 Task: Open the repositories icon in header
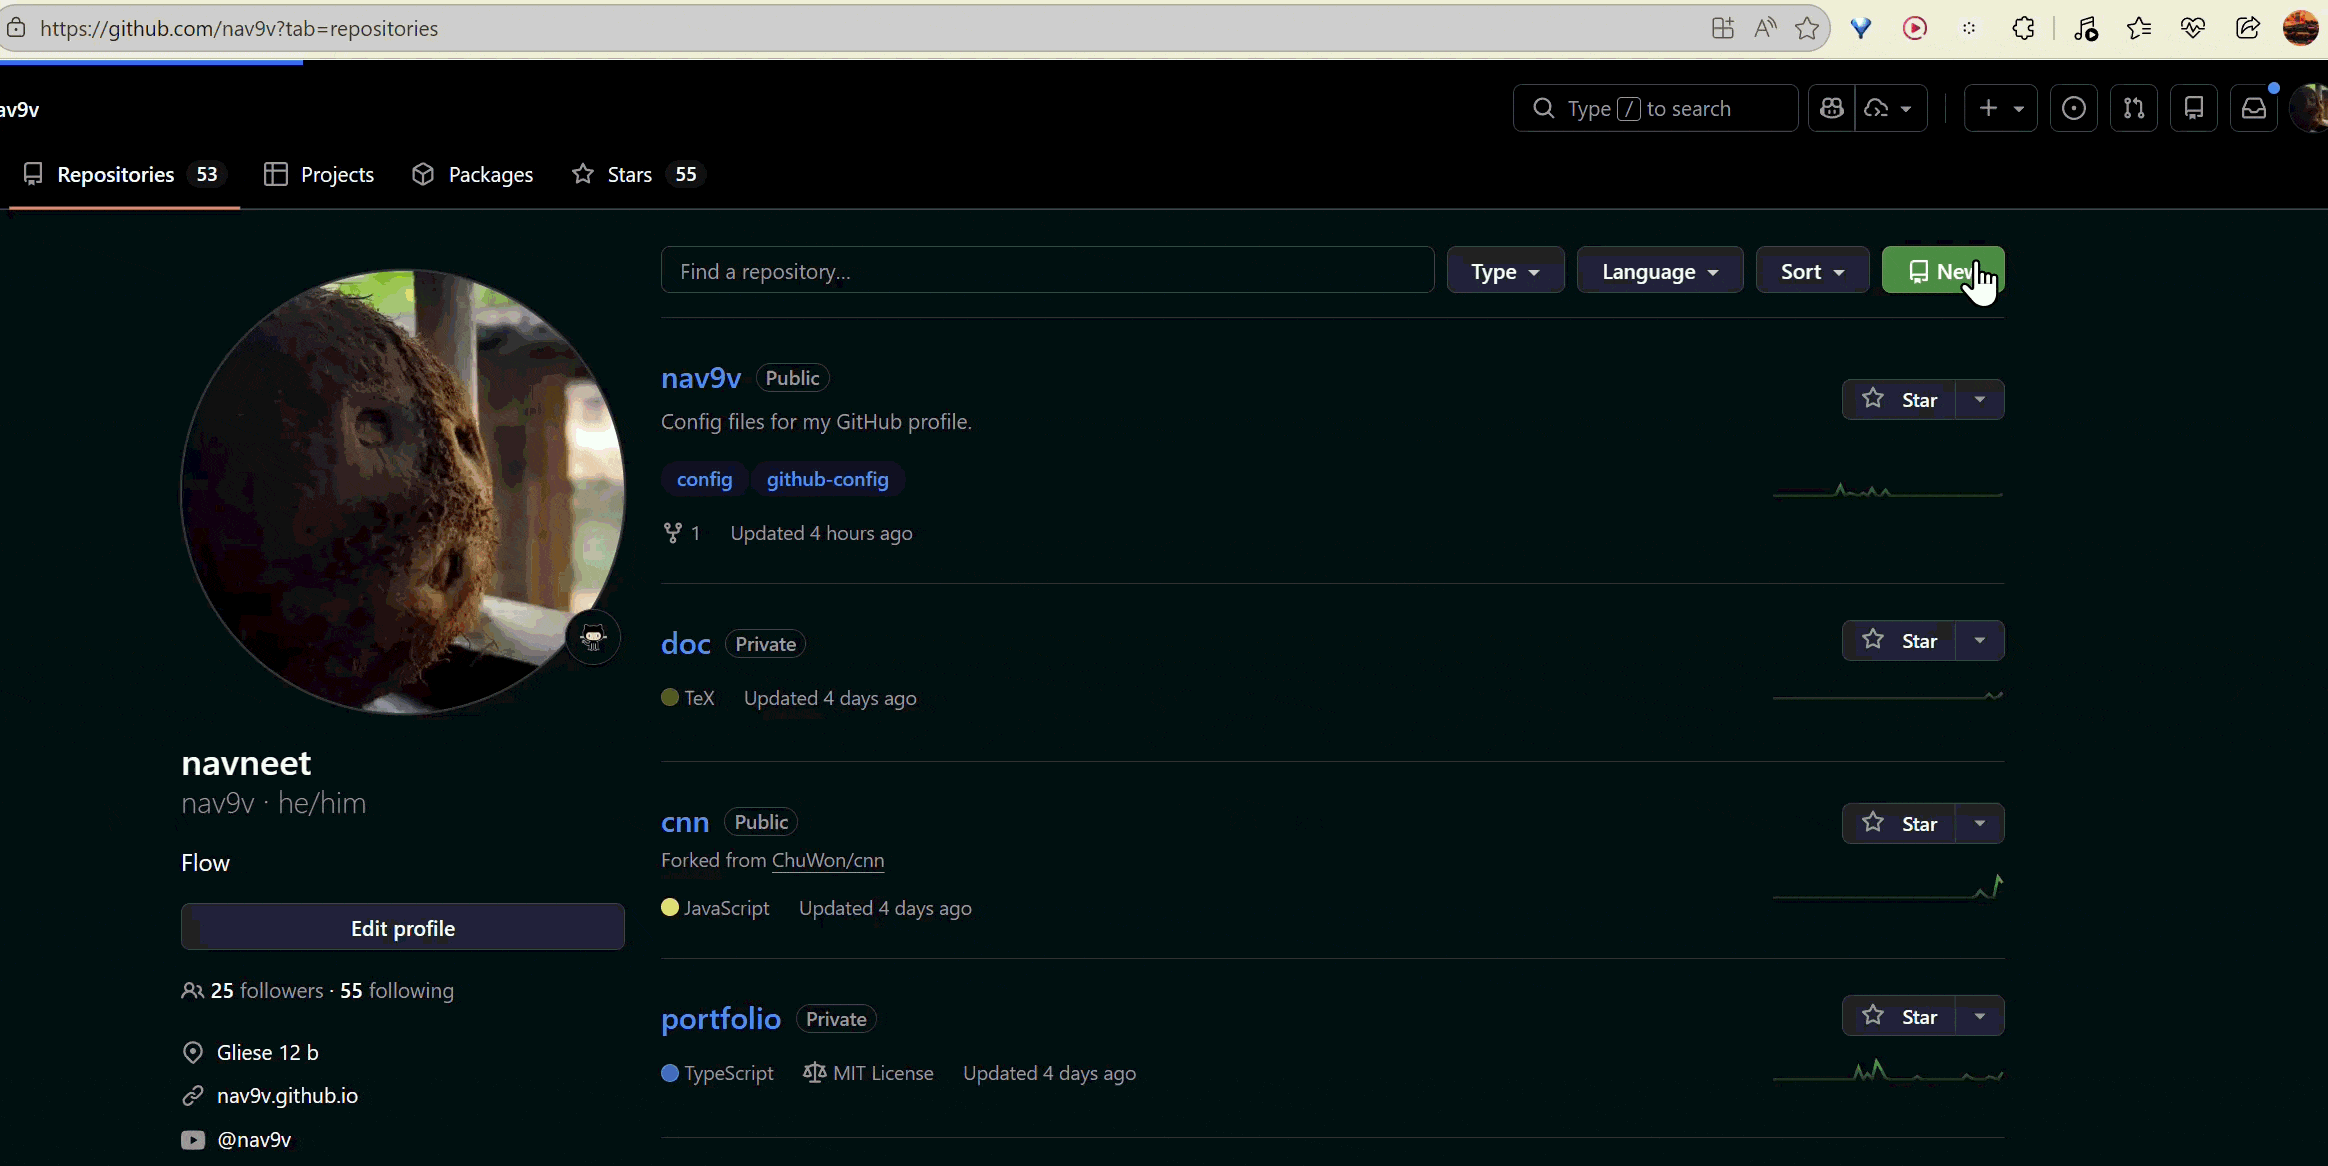click(2194, 108)
